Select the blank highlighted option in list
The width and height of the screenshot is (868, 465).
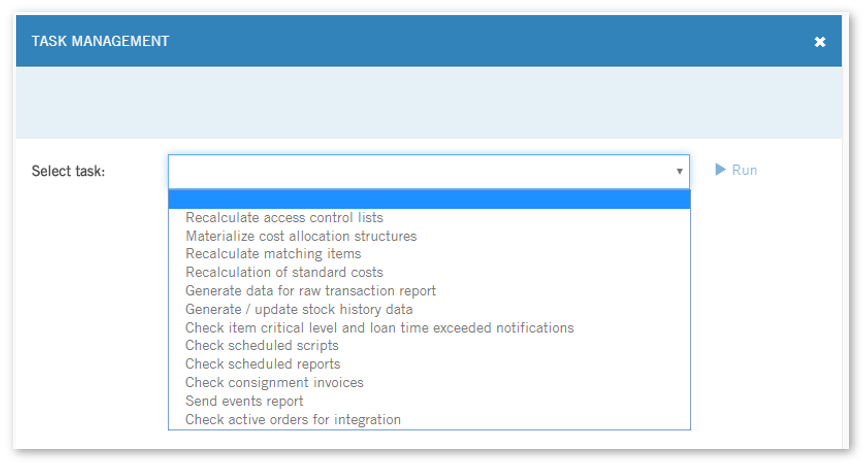[x=430, y=199]
